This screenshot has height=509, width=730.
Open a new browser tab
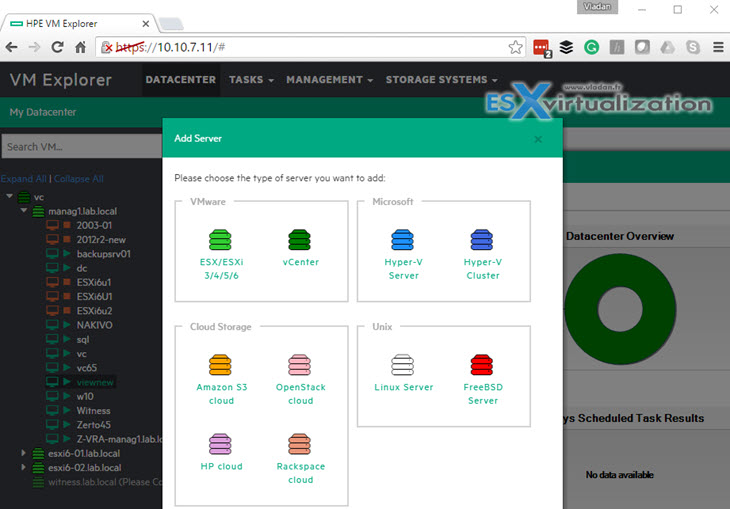coord(171,24)
